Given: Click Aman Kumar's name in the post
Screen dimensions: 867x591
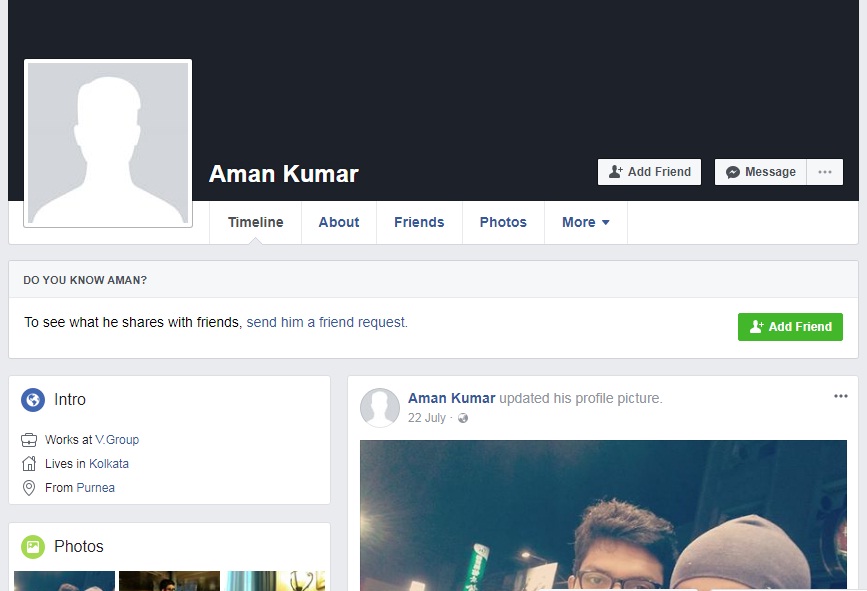Looking at the screenshot, I should (451, 398).
